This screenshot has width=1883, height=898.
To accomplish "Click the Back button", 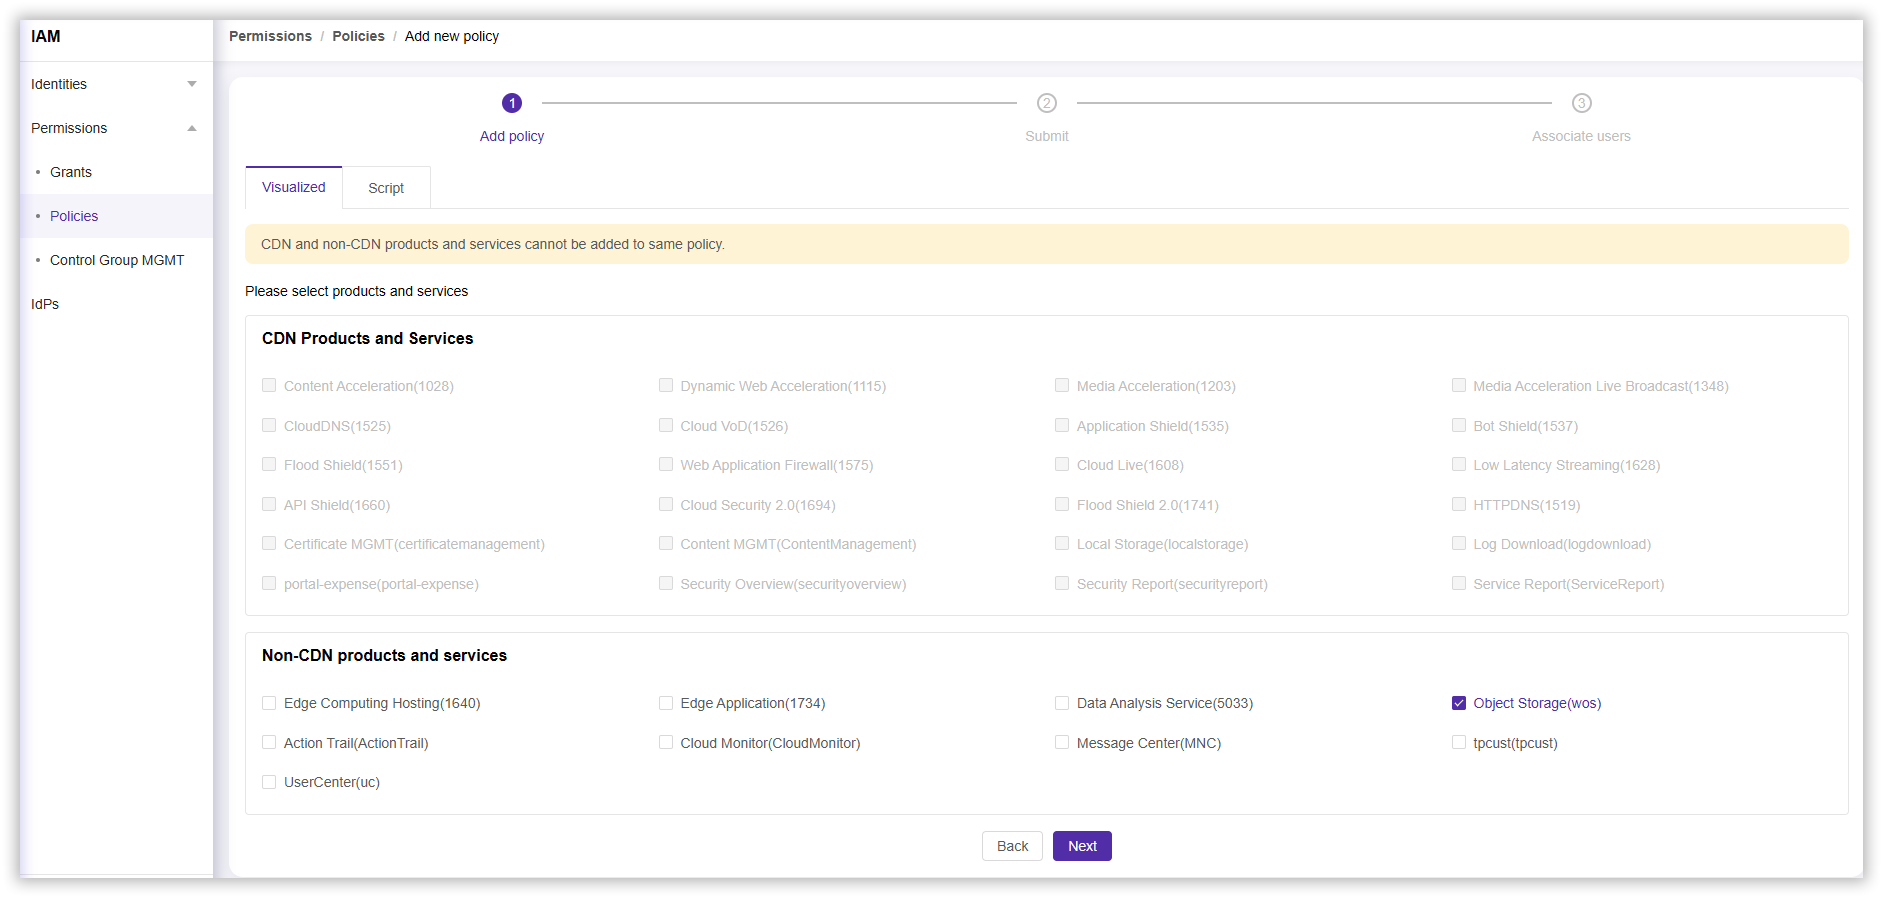I will [x=1012, y=846].
